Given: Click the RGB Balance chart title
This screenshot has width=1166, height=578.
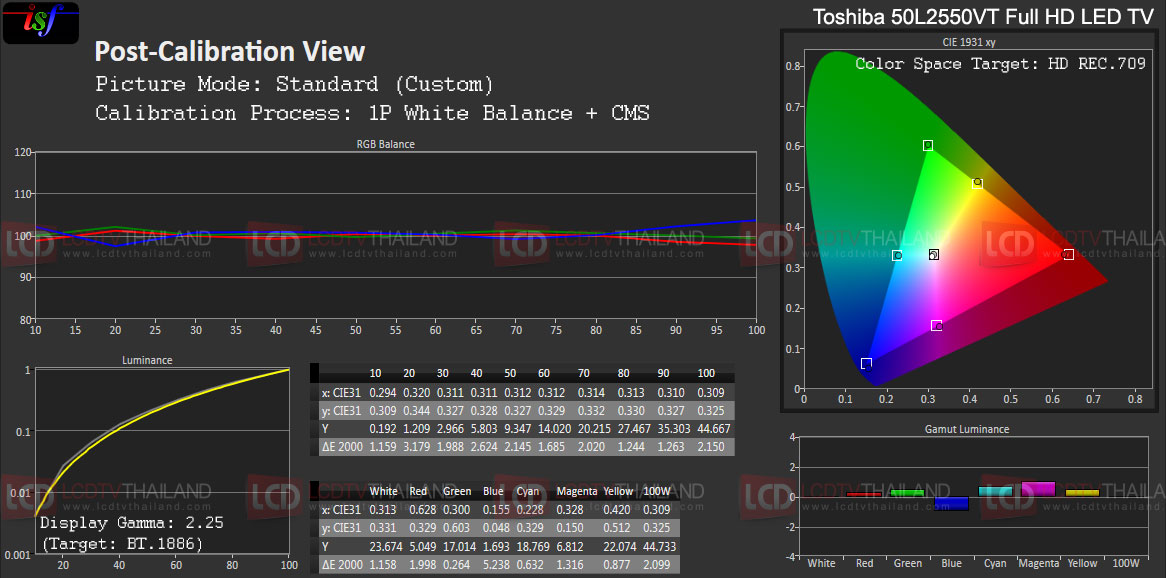Looking at the screenshot, I should click(385, 144).
